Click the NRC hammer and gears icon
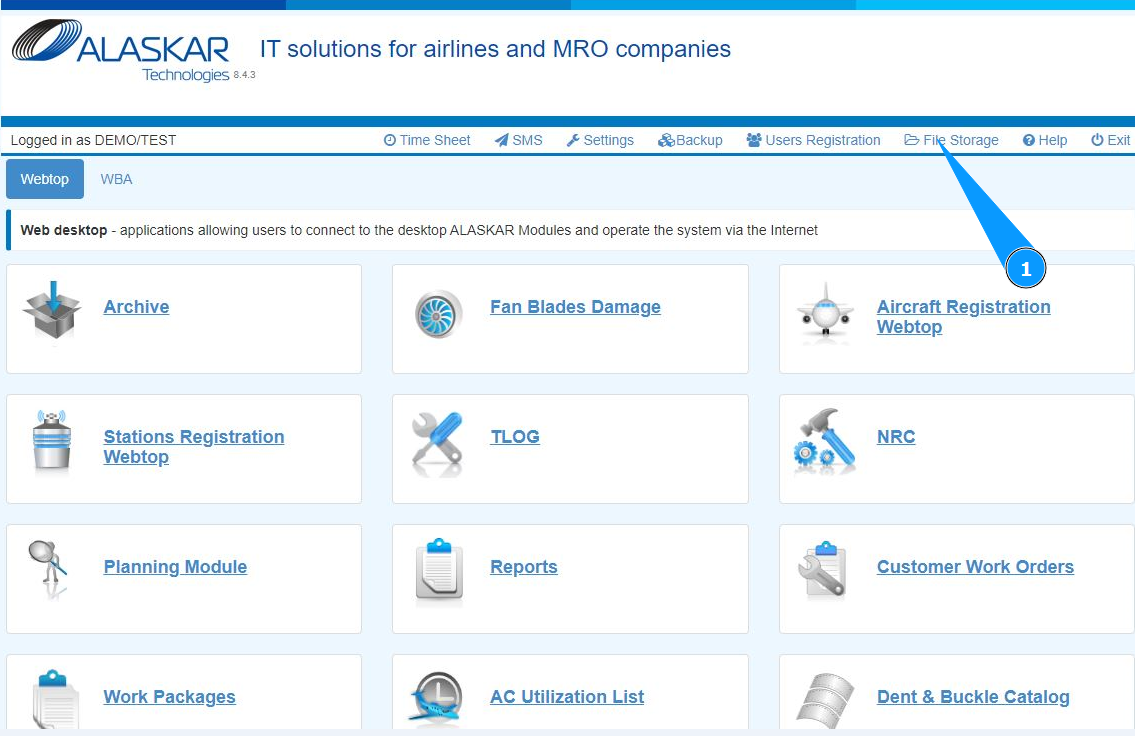The width and height of the screenshot is (1135, 736). [x=824, y=440]
